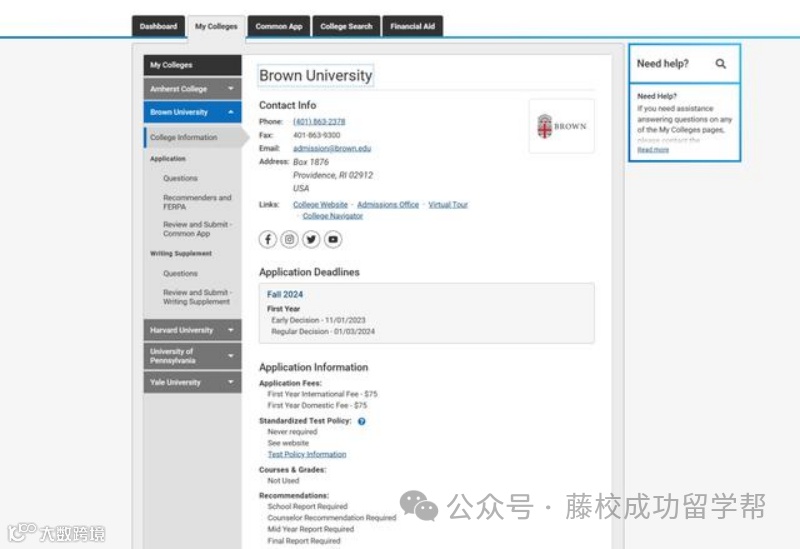Click Read more in Need Help box
This screenshot has height=549, width=800.
(x=653, y=149)
